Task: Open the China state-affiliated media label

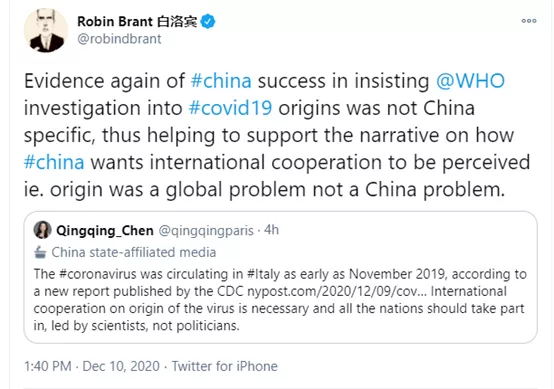Action: pos(134,252)
